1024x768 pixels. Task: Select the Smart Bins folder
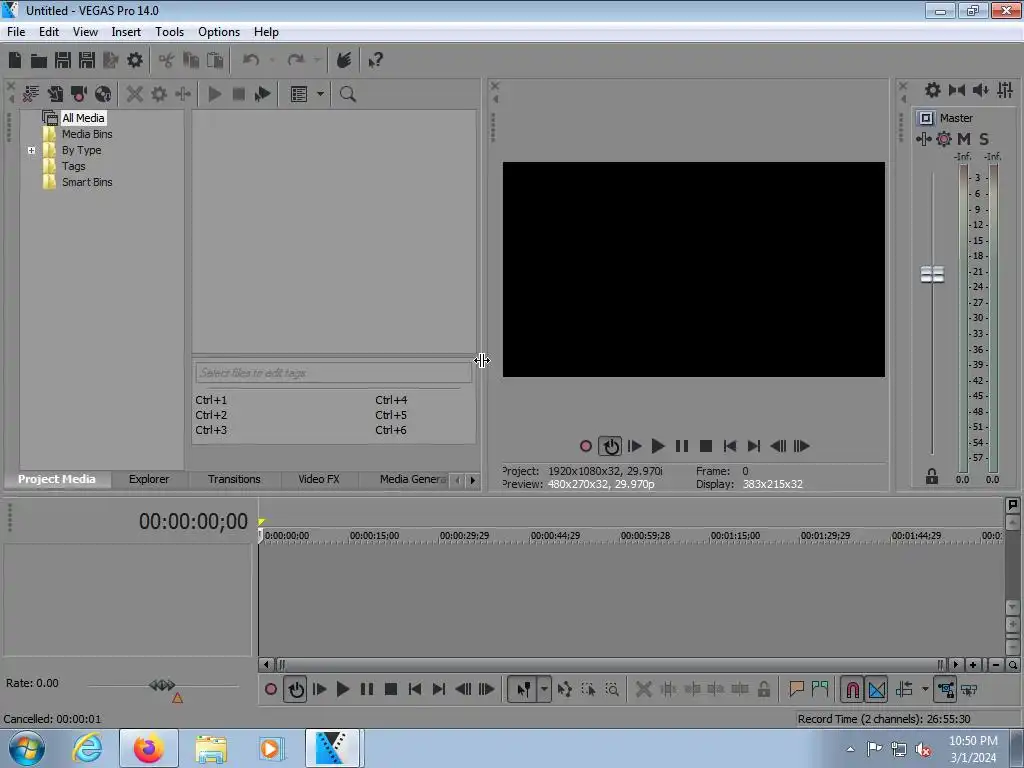pos(87,182)
